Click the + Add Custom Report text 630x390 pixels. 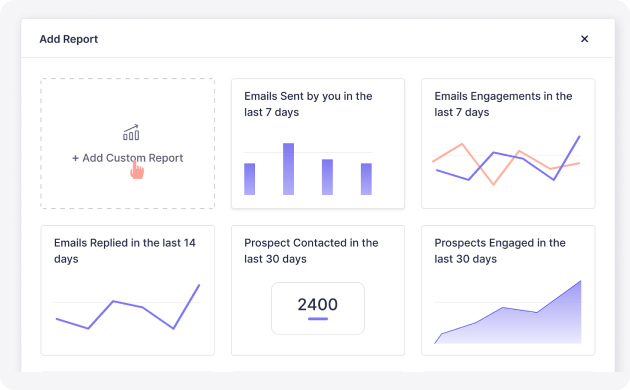click(x=127, y=158)
